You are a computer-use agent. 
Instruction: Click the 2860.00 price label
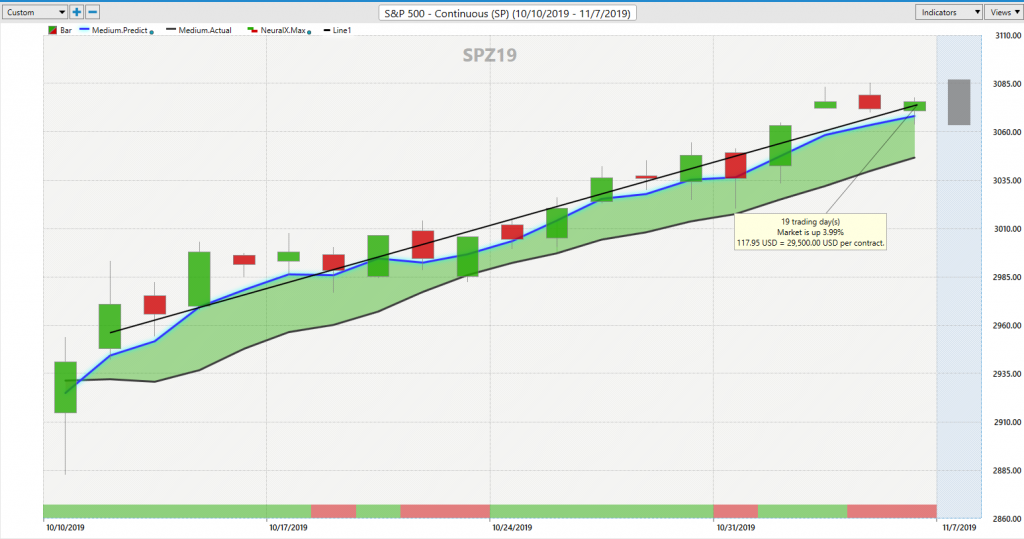(x=1008, y=519)
